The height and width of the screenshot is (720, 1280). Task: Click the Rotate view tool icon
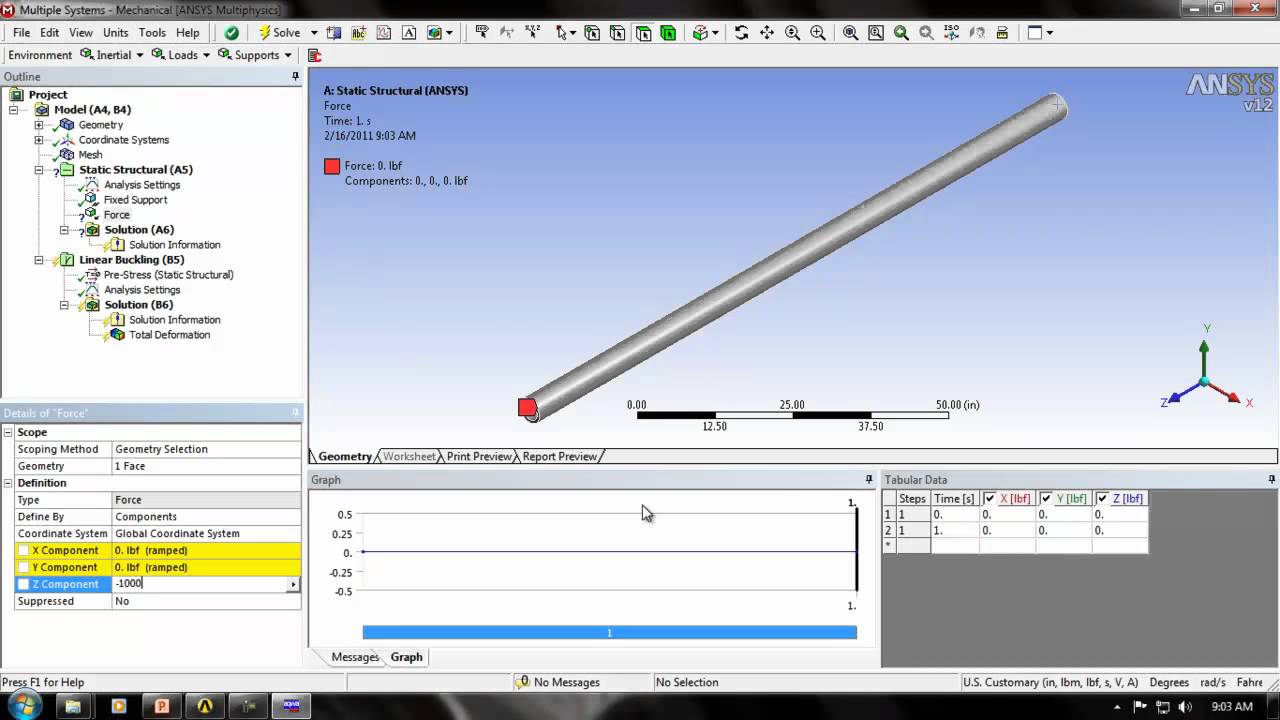coord(741,32)
